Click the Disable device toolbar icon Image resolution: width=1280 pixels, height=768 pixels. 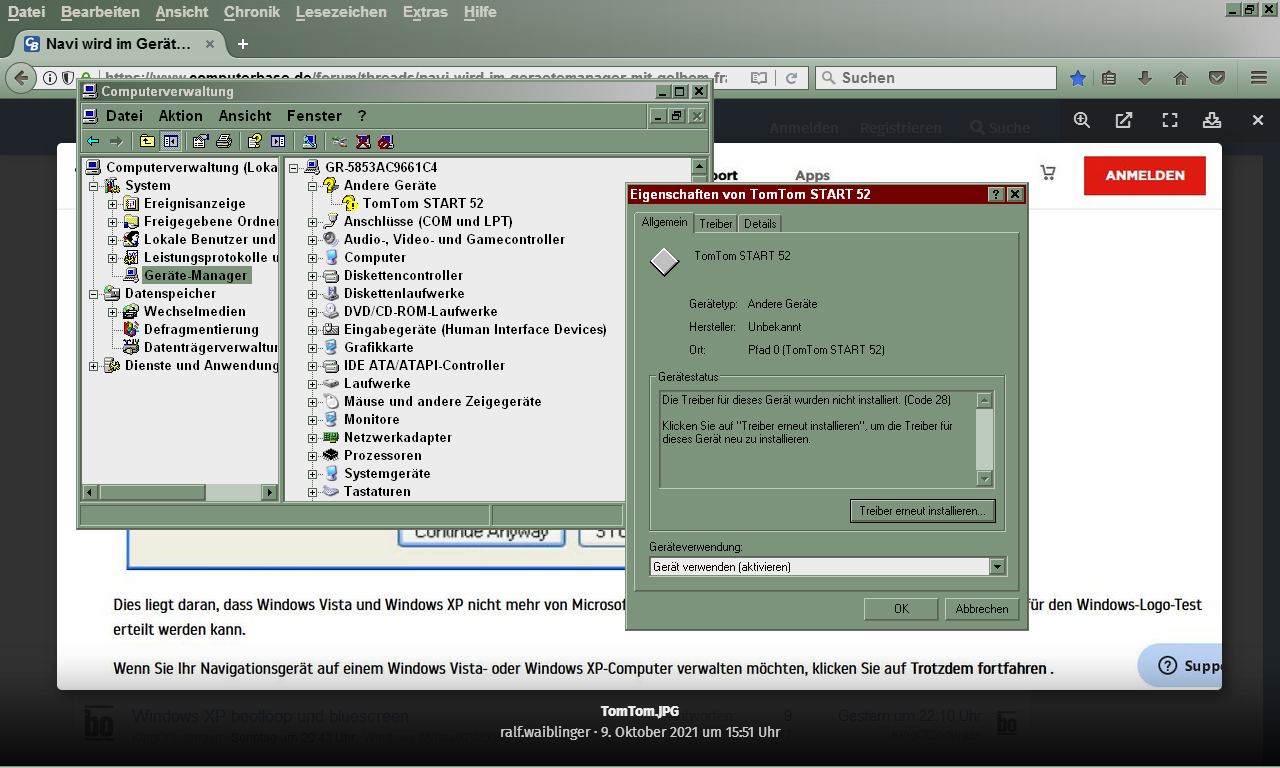click(386, 141)
